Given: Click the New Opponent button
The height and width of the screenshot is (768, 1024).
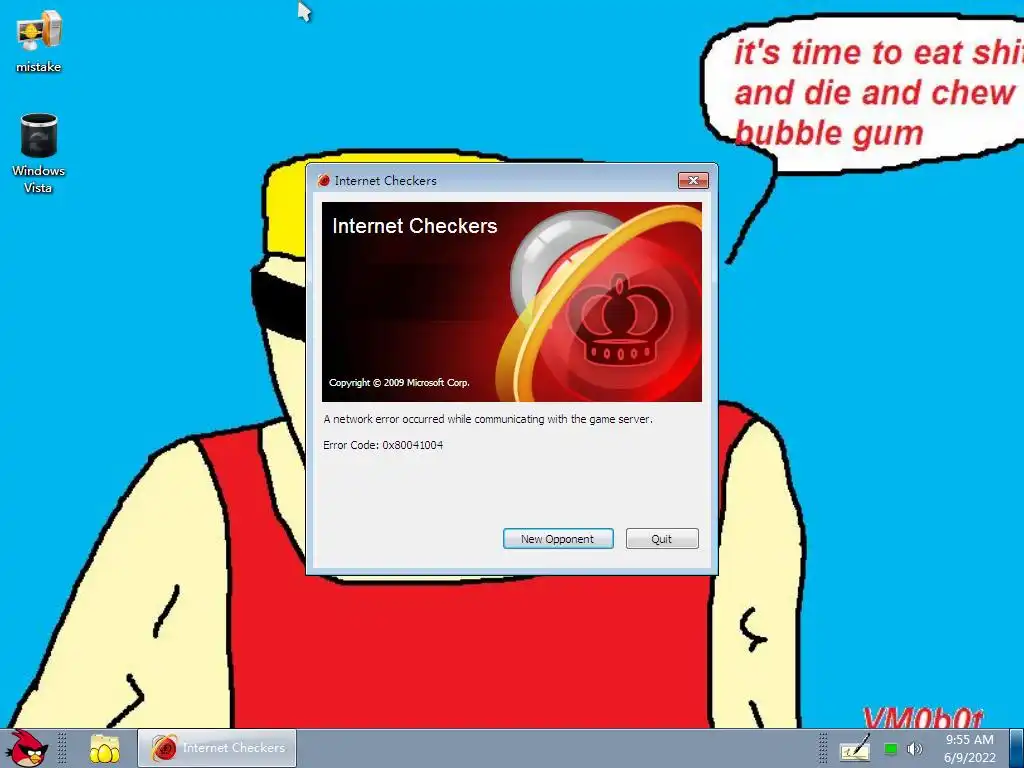Looking at the screenshot, I should [558, 539].
